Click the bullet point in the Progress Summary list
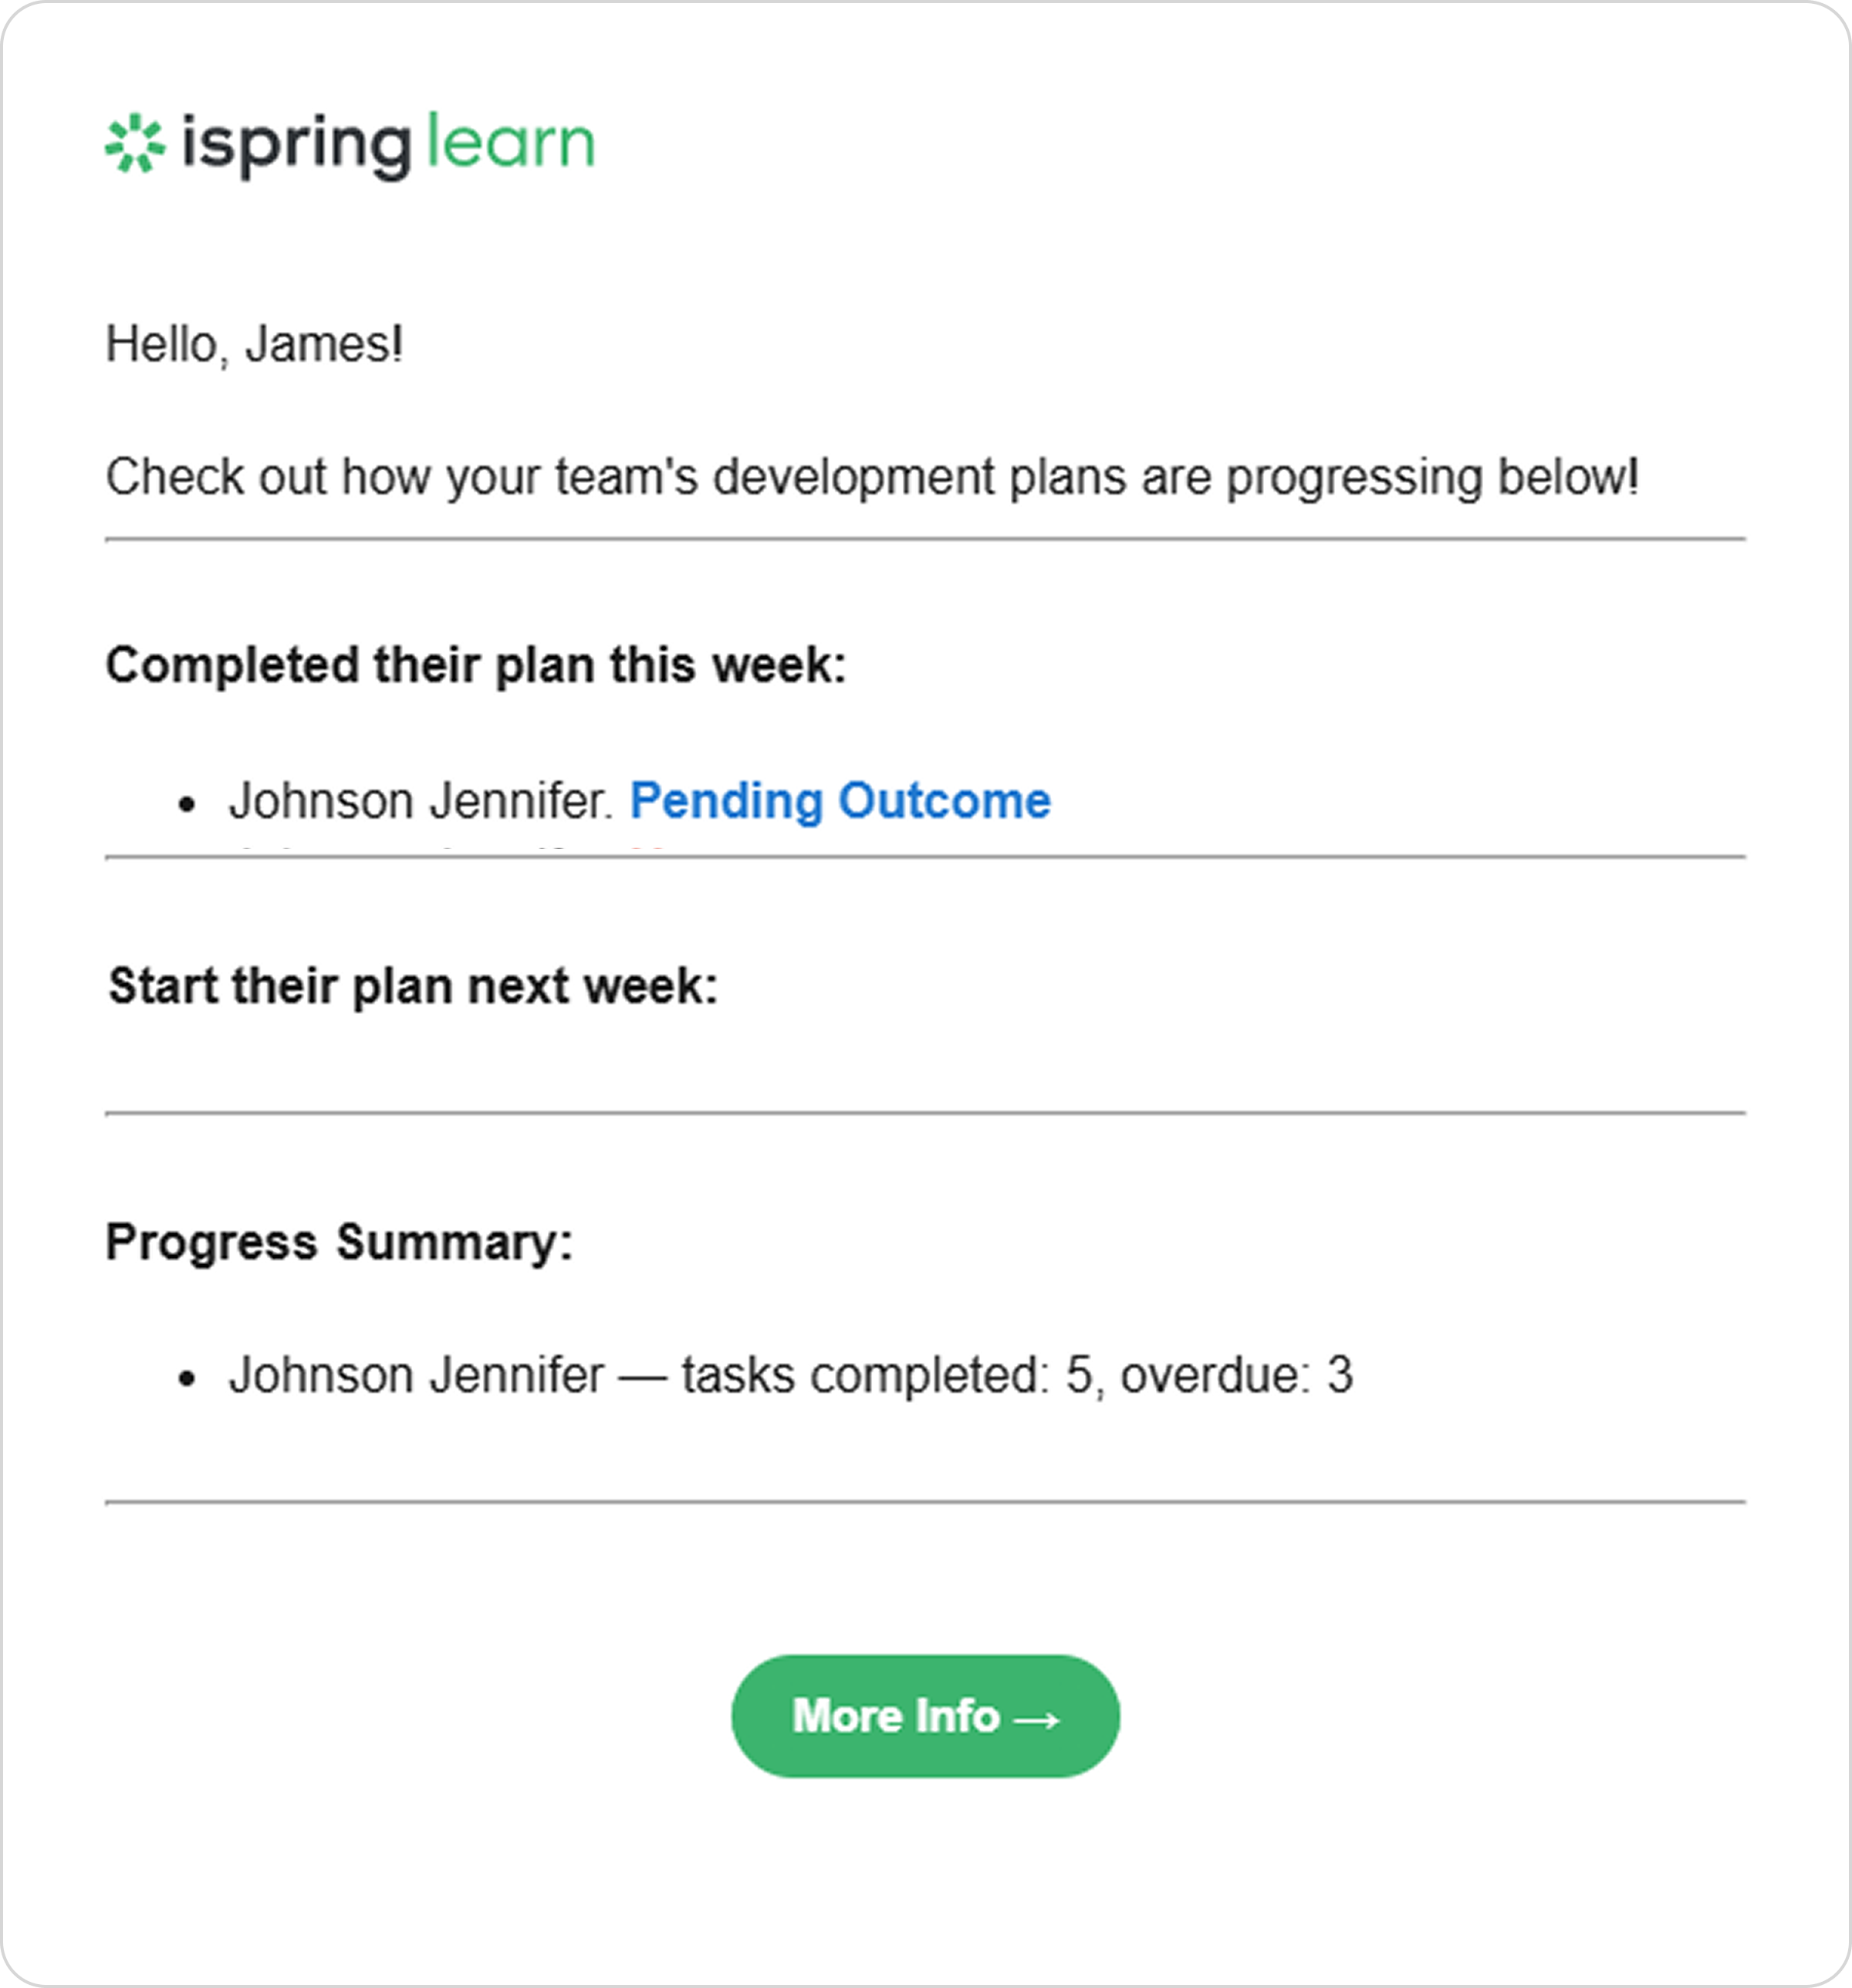 [187, 1379]
